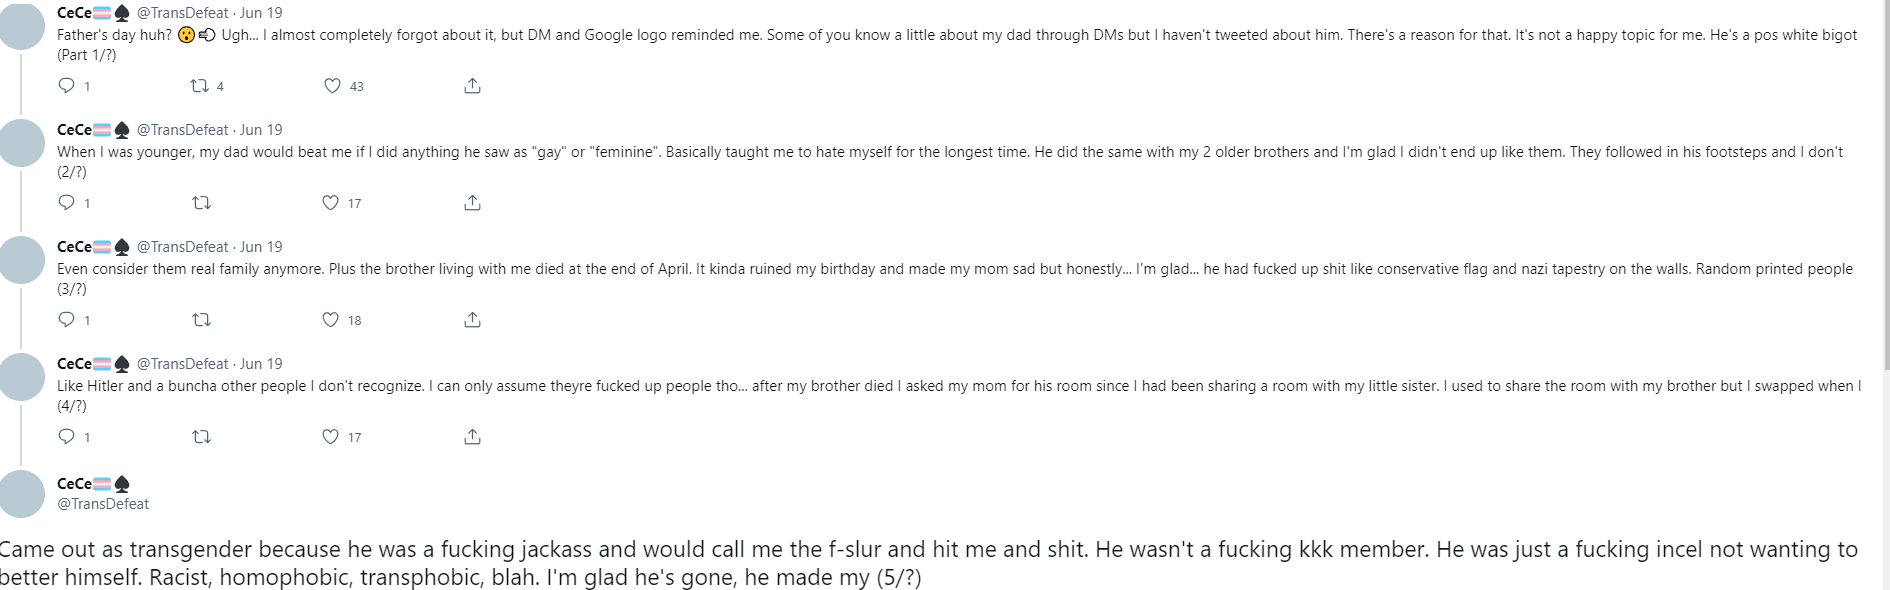This screenshot has height=590, width=1890.
Task: Retweet the (2/?) tweet
Action: tap(201, 203)
